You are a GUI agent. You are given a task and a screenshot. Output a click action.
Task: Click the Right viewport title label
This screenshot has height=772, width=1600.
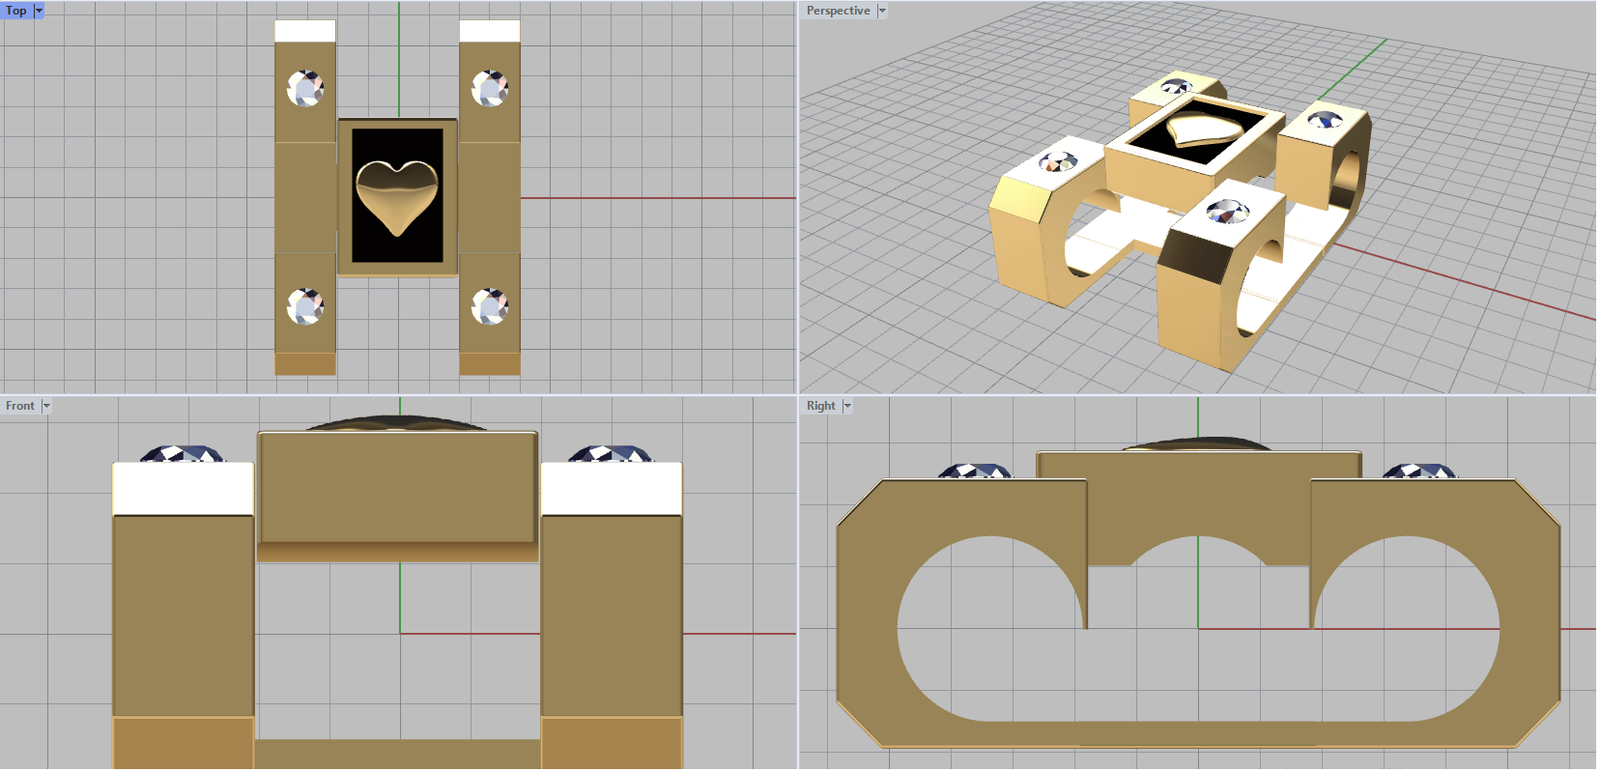(x=821, y=406)
